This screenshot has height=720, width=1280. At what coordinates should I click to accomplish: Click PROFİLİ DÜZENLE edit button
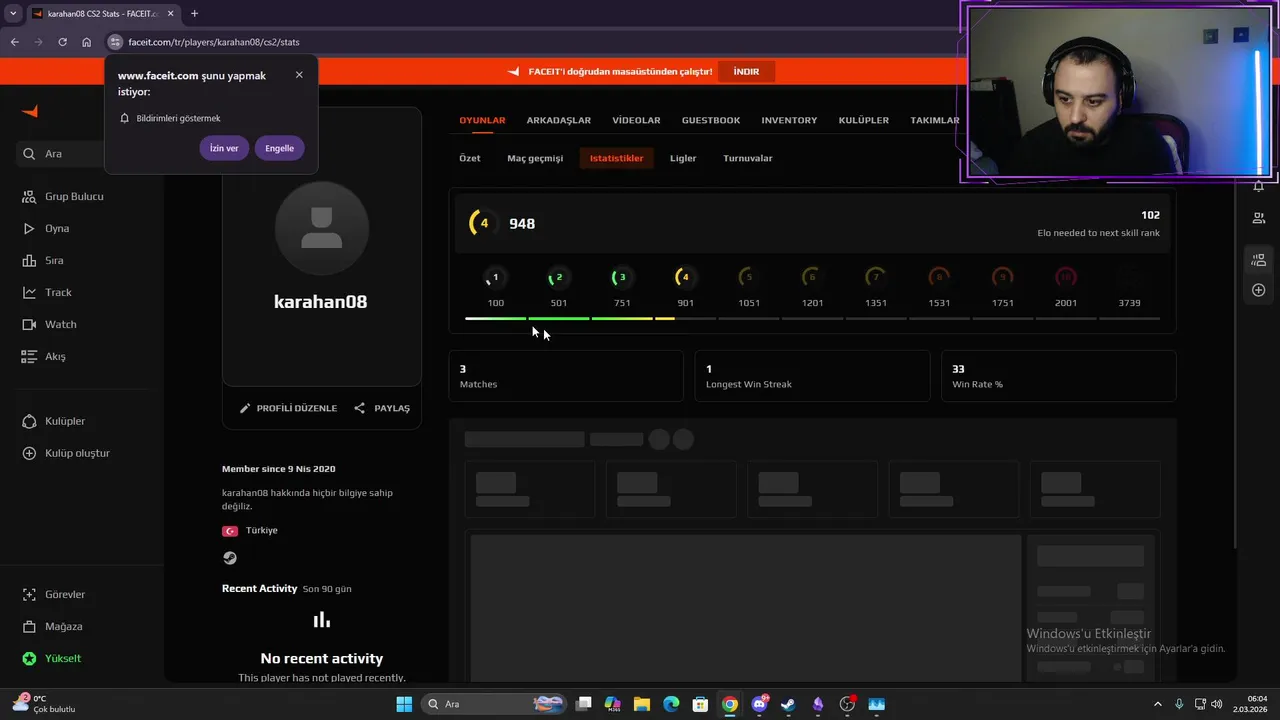(x=288, y=408)
